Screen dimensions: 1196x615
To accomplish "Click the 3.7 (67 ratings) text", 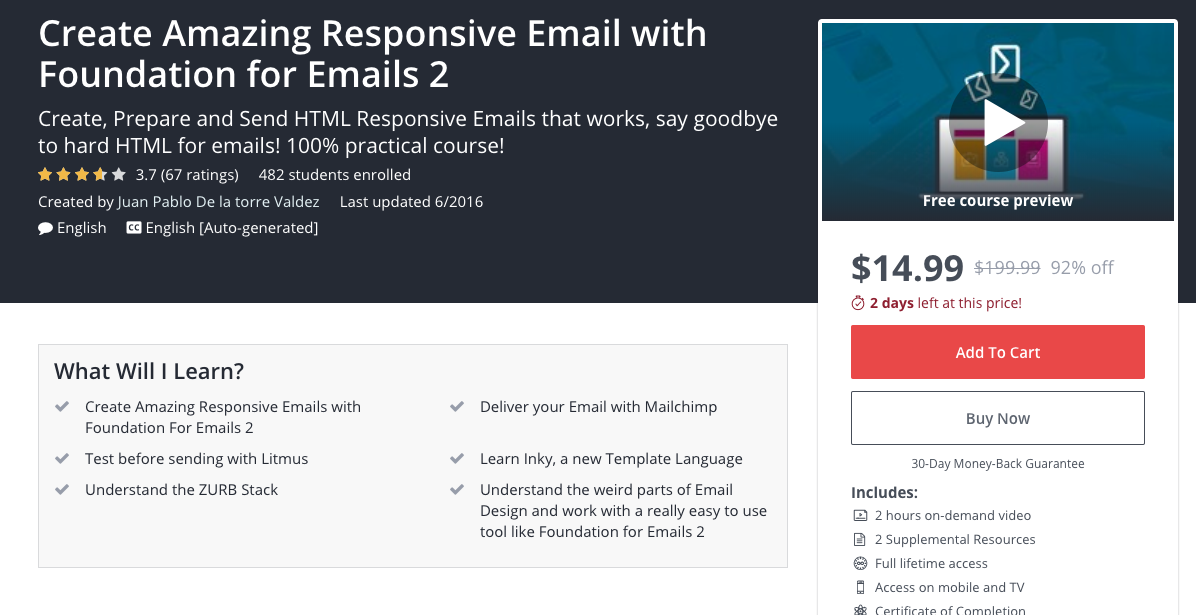I will [187, 175].
